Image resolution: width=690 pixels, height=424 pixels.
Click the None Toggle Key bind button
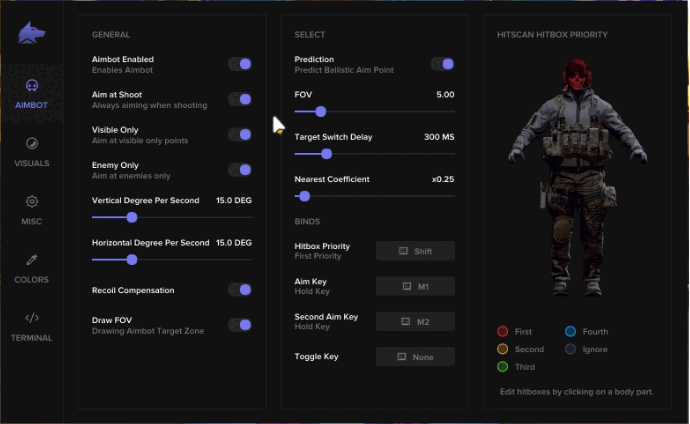coord(415,357)
